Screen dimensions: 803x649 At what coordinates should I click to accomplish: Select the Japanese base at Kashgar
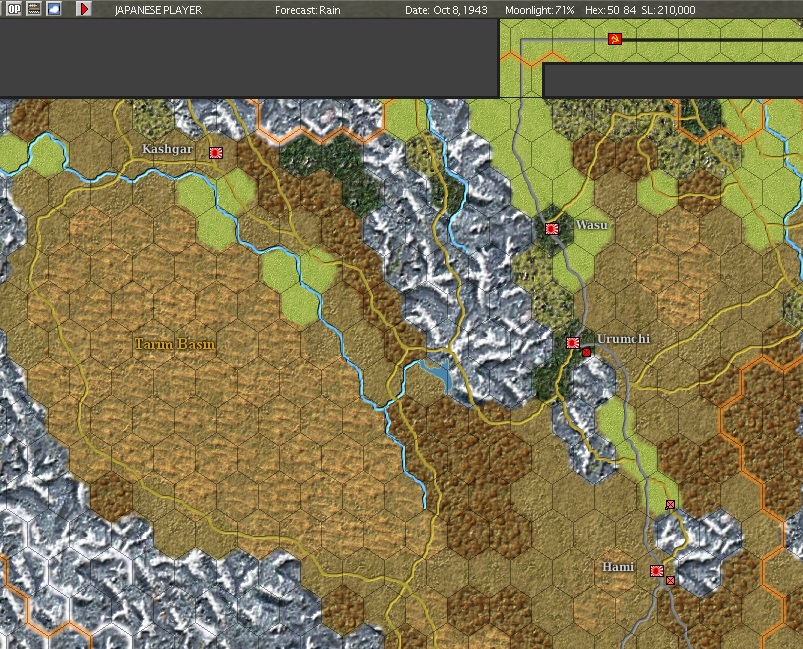[x=216, y=153]
